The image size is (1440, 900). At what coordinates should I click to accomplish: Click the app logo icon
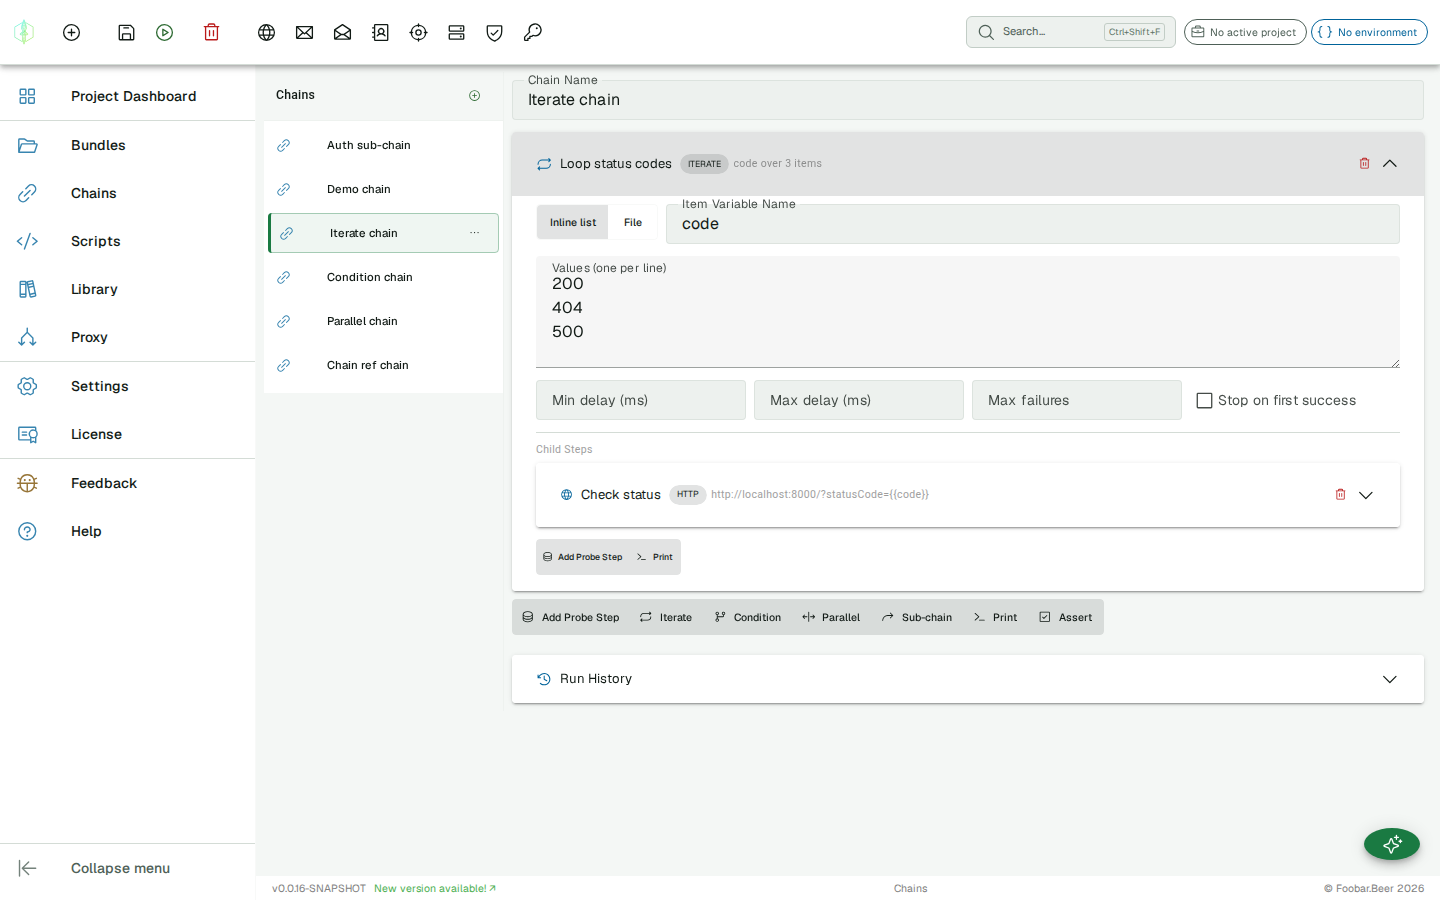coord(24,32)
